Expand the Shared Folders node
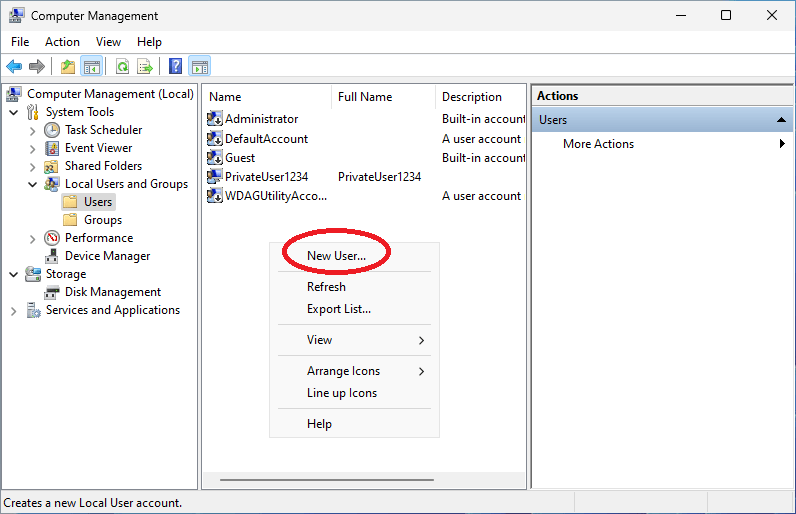This screenshot has width=796, height=514. (32, 167)
